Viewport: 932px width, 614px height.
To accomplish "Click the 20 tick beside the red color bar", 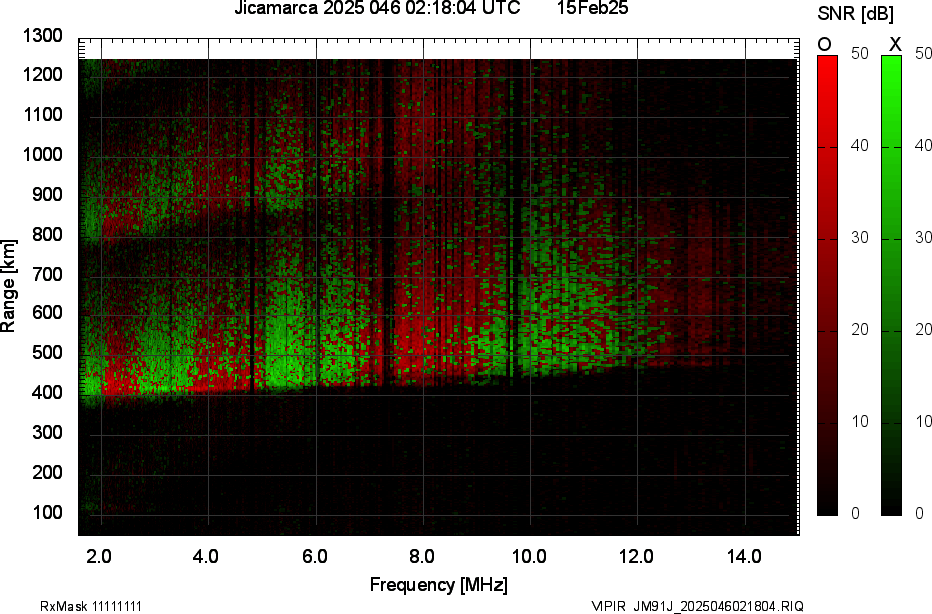I will 859,329.
